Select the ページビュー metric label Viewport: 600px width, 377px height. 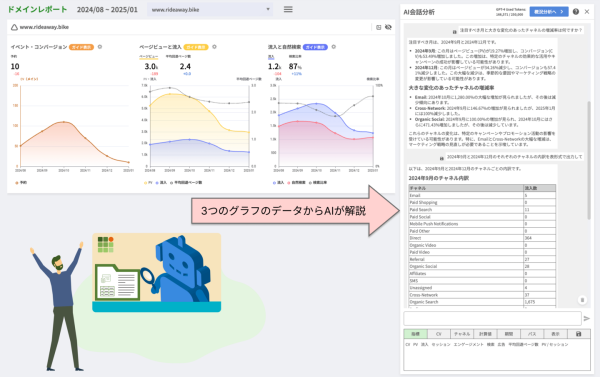(x=148, y=56)
